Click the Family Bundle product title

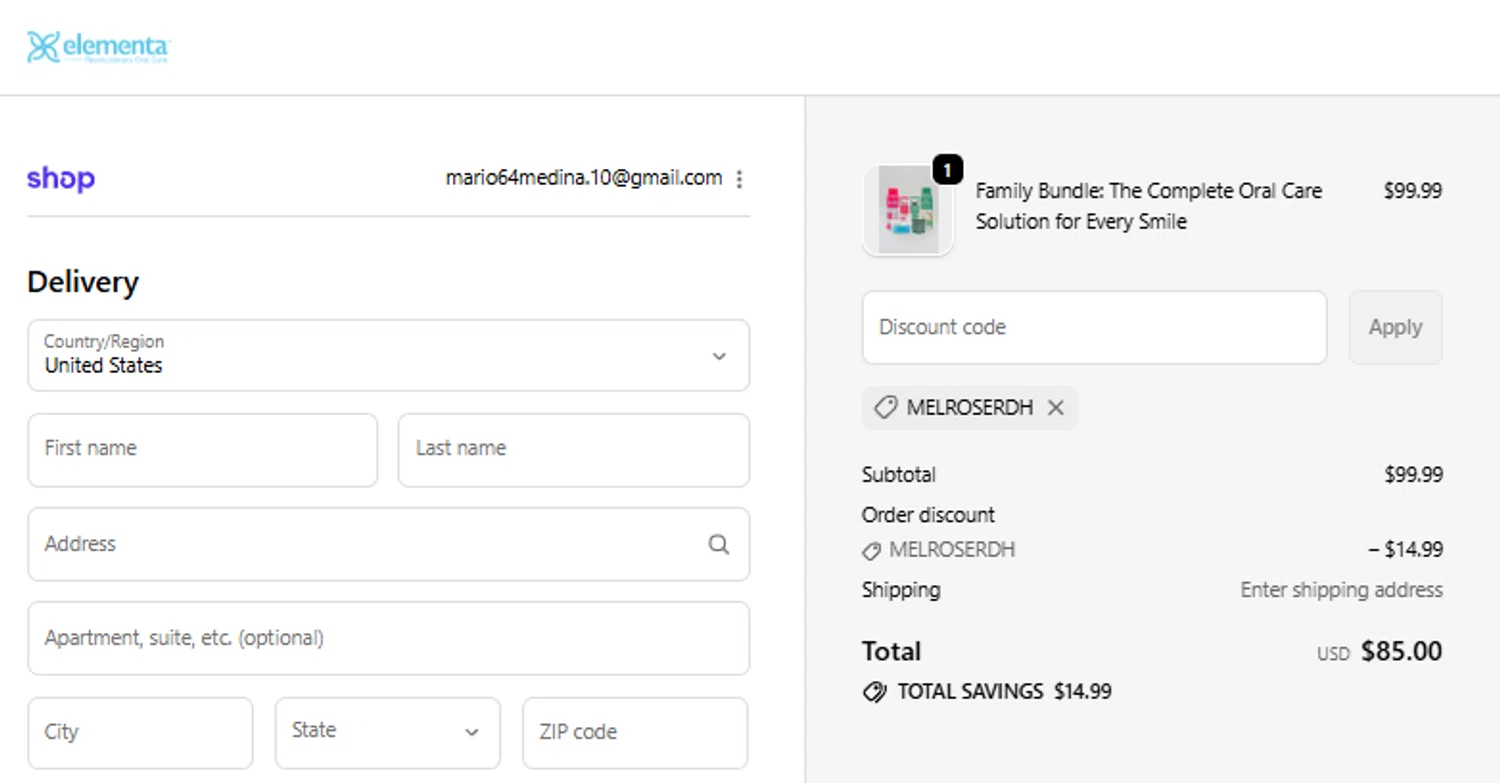(1149, 206)
